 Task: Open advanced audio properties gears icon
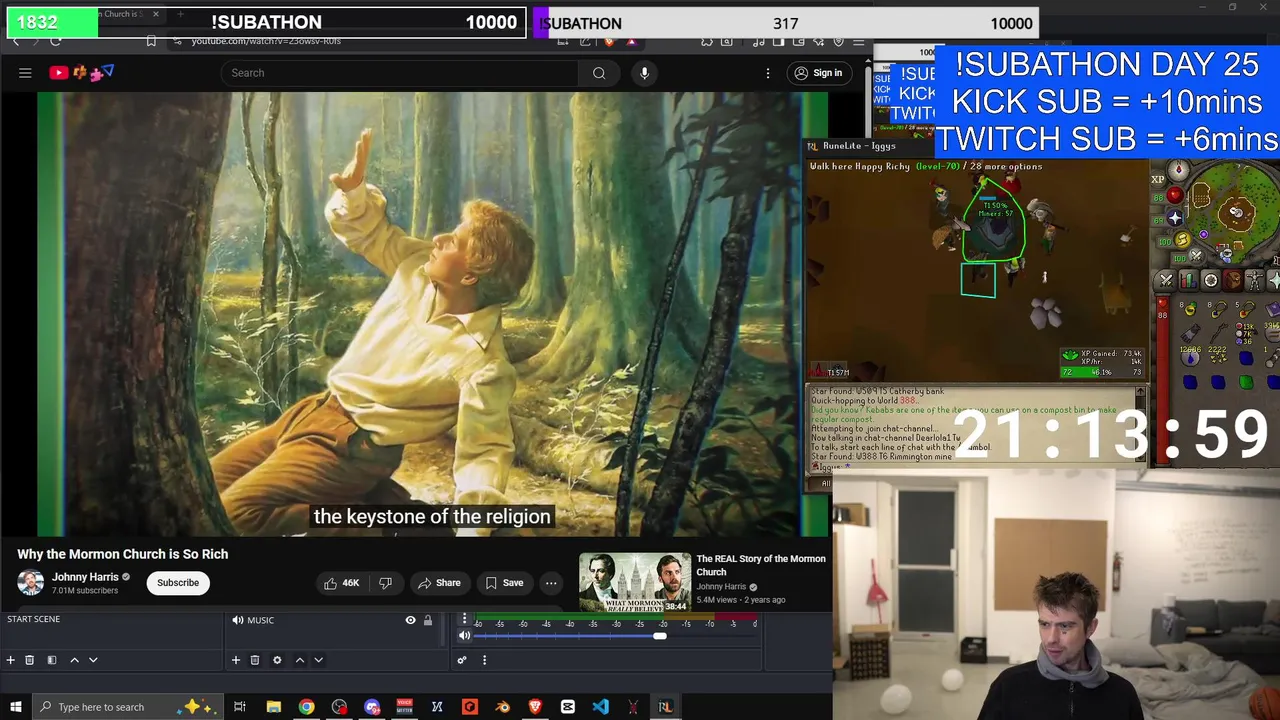[x=462, y=660]
